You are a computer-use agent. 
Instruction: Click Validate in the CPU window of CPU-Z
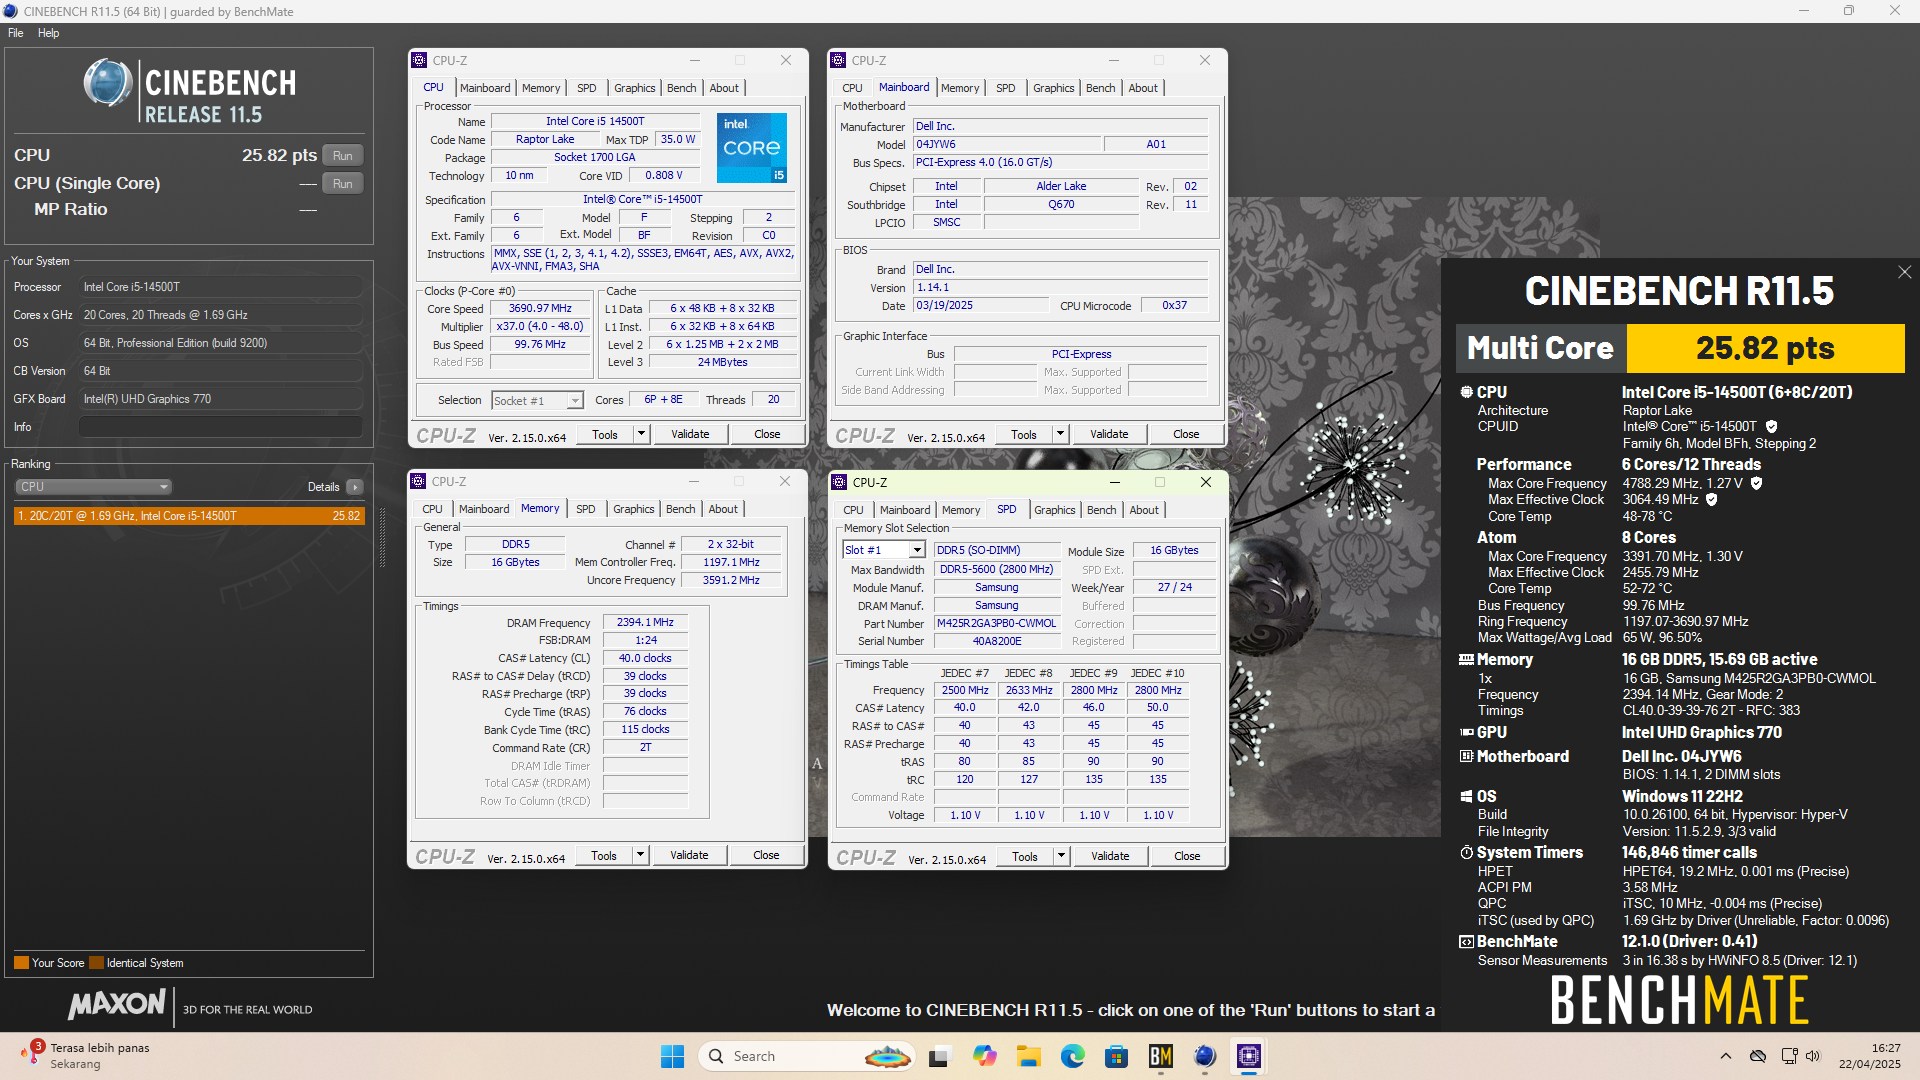pyautogui.click(x=690, y=434)
